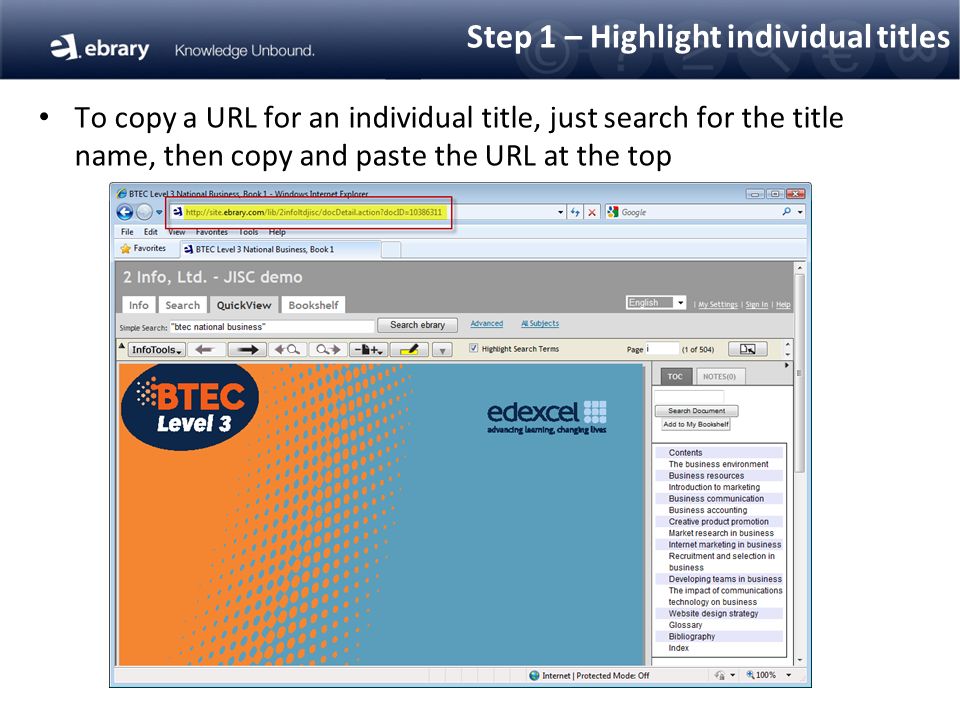
Task: Stop loading with the red X icon
Action: (x=592, y=212)
